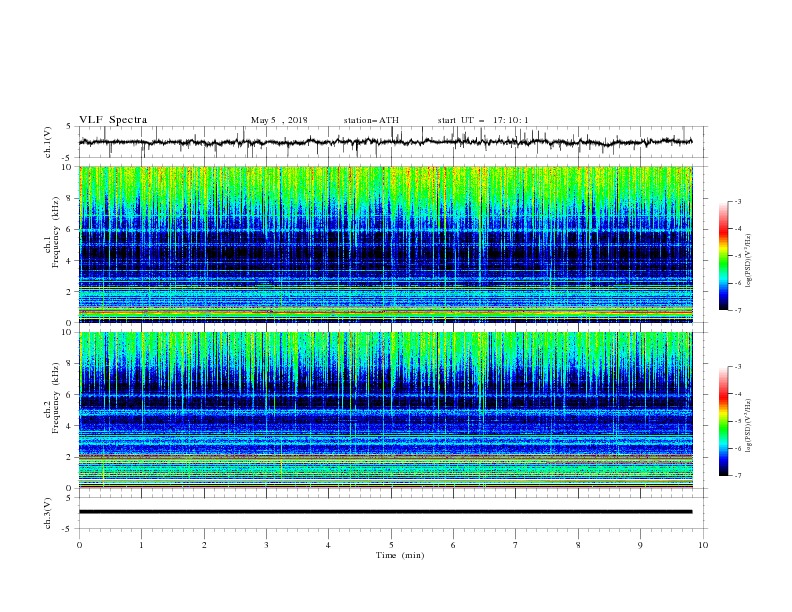Screen dimensions: 792x612
Task: Click the "-7" label on ch.1 color bar
Action: 738,310
